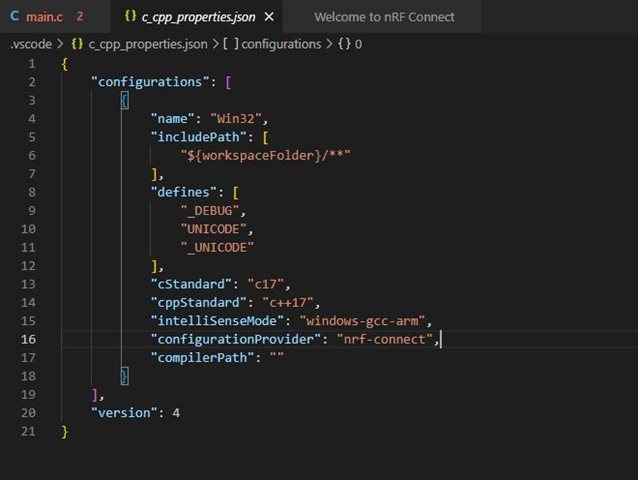Open the c_cpp_properties.json breadcrumb
The height and width of the screenshot is (480, 638).
pos(148,44)
